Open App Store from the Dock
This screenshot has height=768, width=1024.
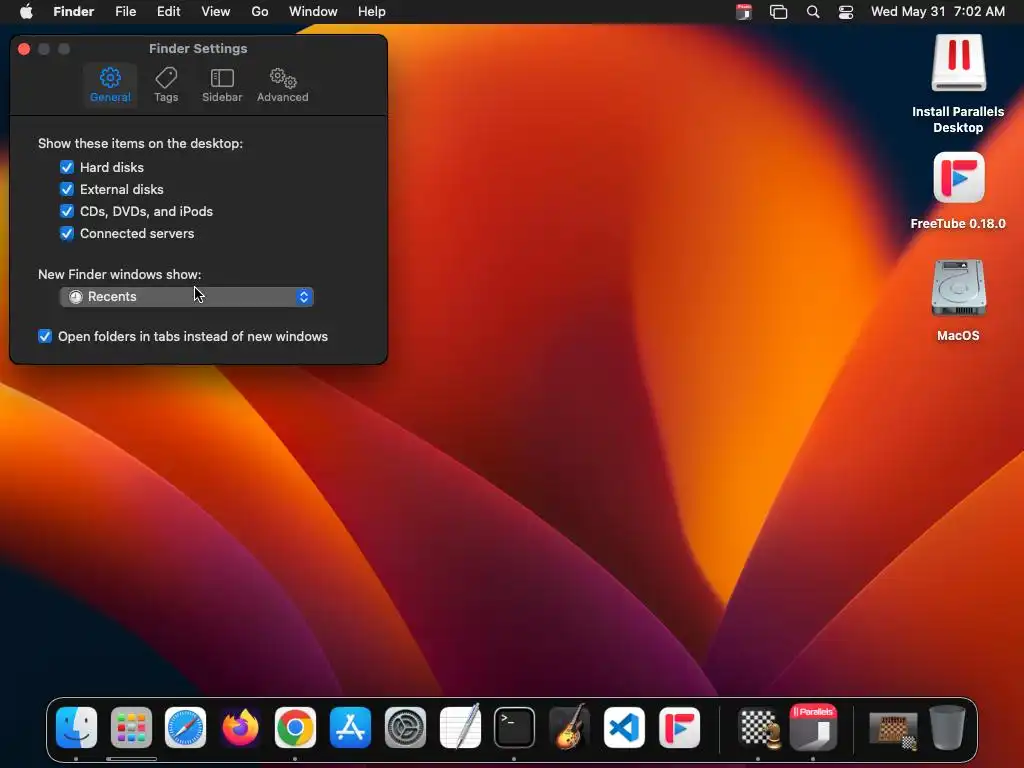(351, 728)
